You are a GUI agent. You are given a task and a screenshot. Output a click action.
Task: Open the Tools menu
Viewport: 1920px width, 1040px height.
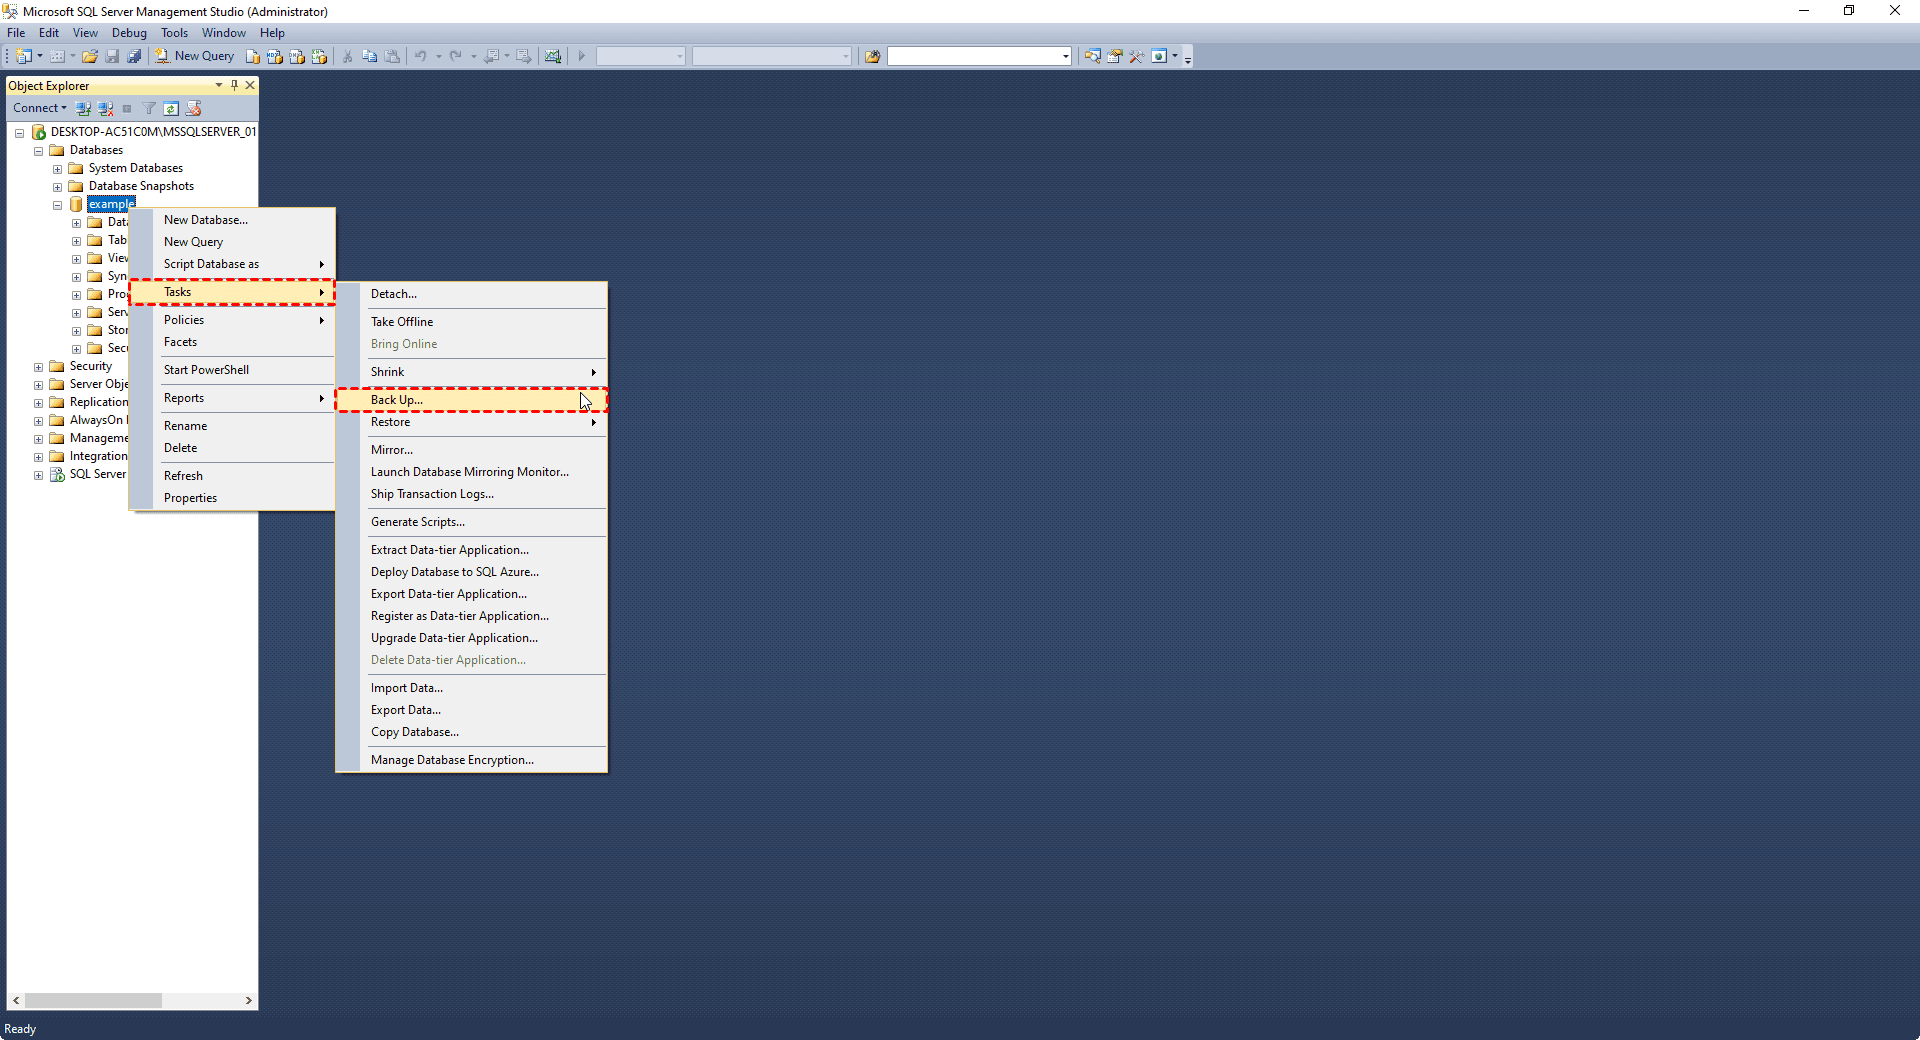click(x=174, y=33)
